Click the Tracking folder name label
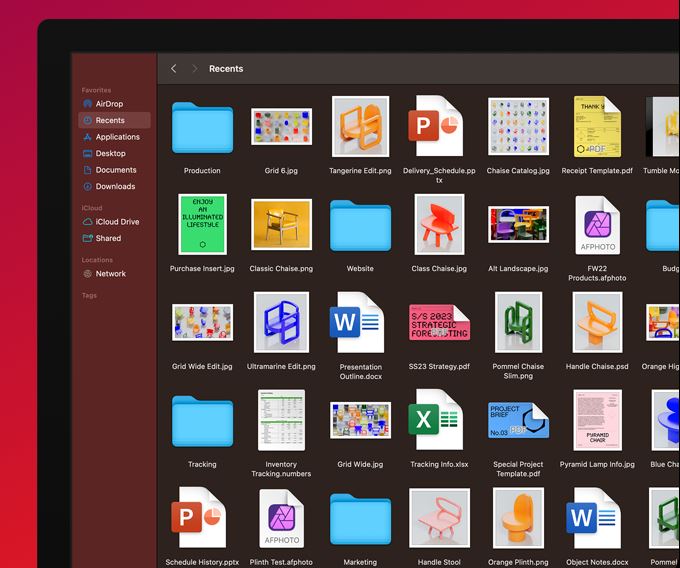The width and height of the screenshot is (680, 568). click(x=203, y=464)
